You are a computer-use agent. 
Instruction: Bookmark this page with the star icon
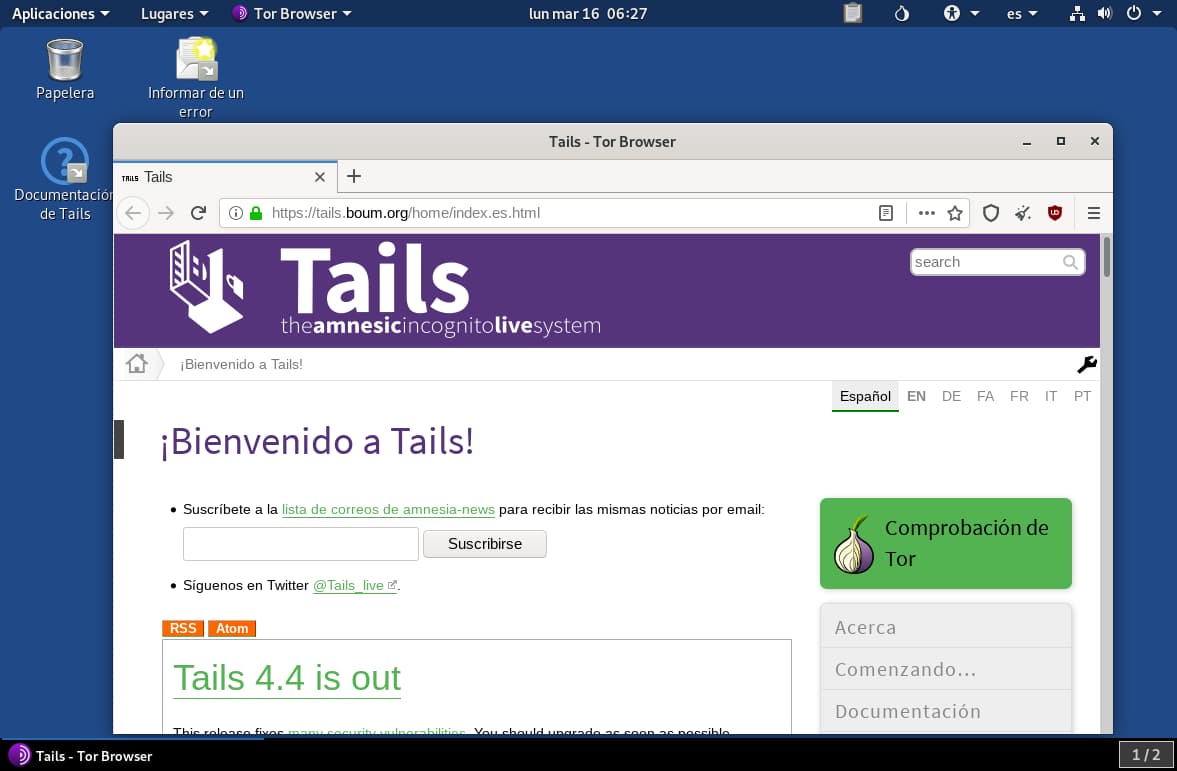[955, 213]
